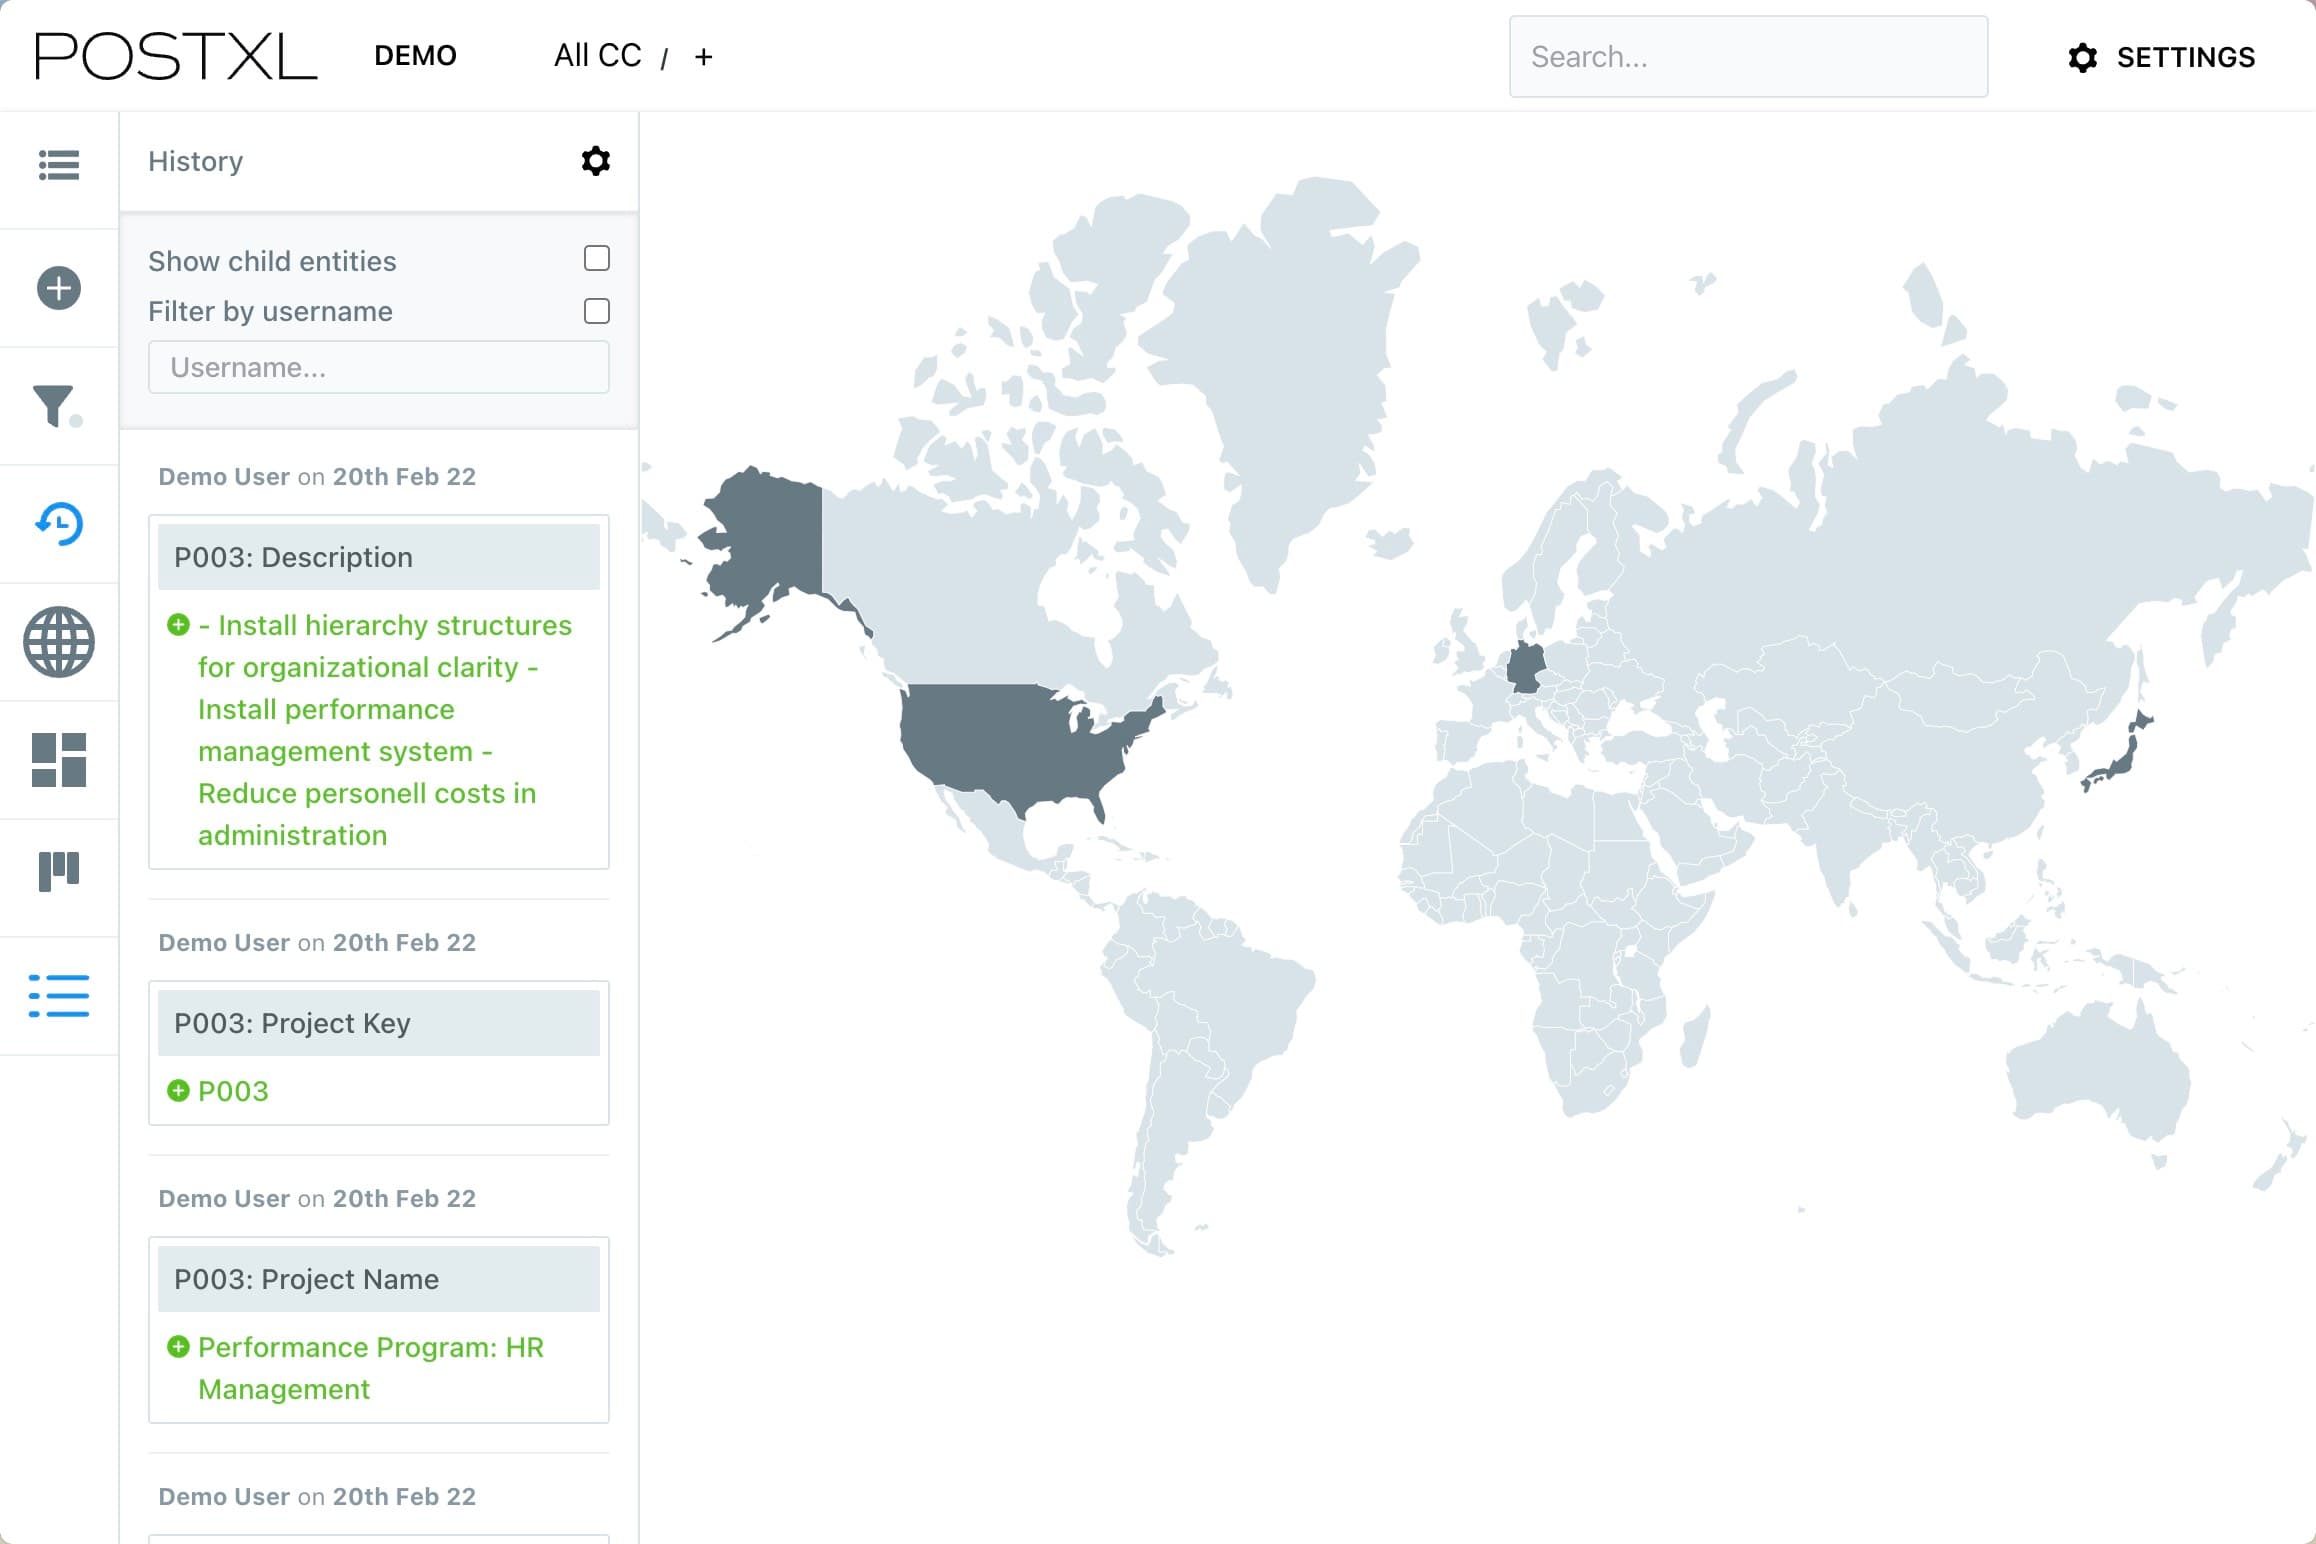2316x1544 pixels.
Task: Click the plus next to the breadcrumb path
Action: tap(704, 56)
